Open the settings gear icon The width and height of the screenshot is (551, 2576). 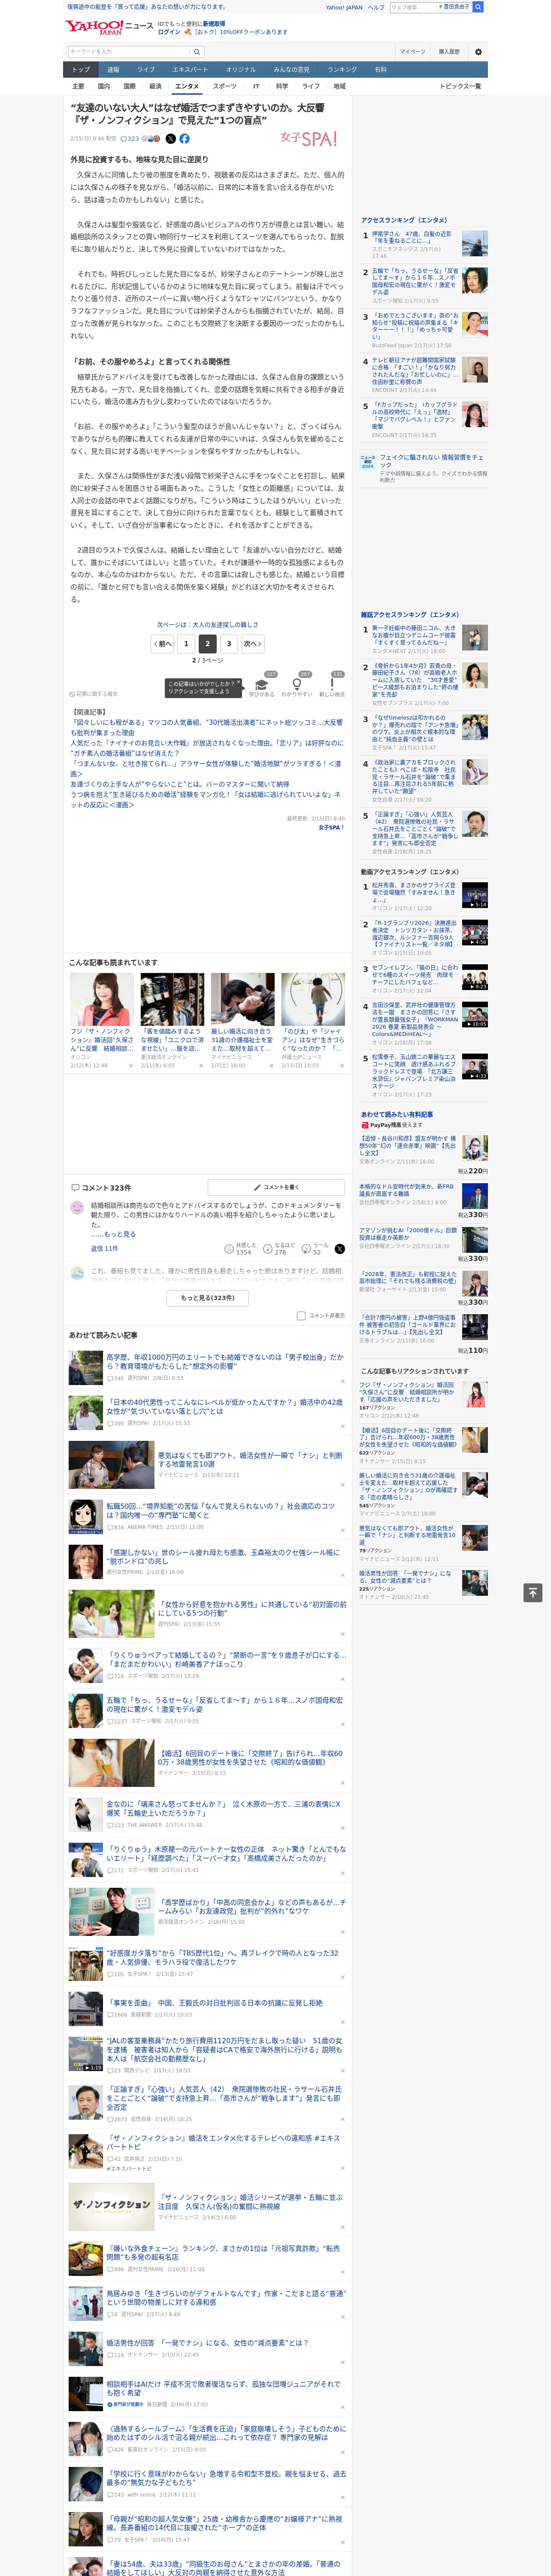coord(478,52)
